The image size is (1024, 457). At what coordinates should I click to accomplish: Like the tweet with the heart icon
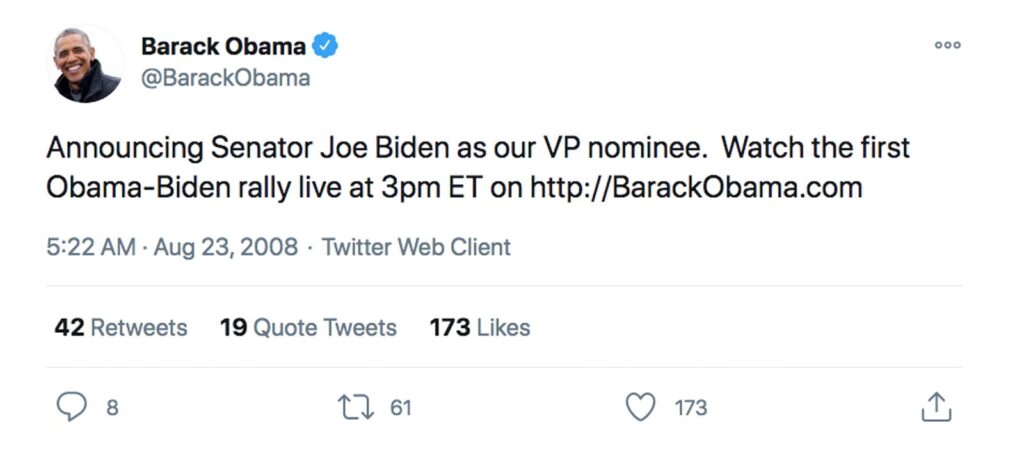click(640, 407)
